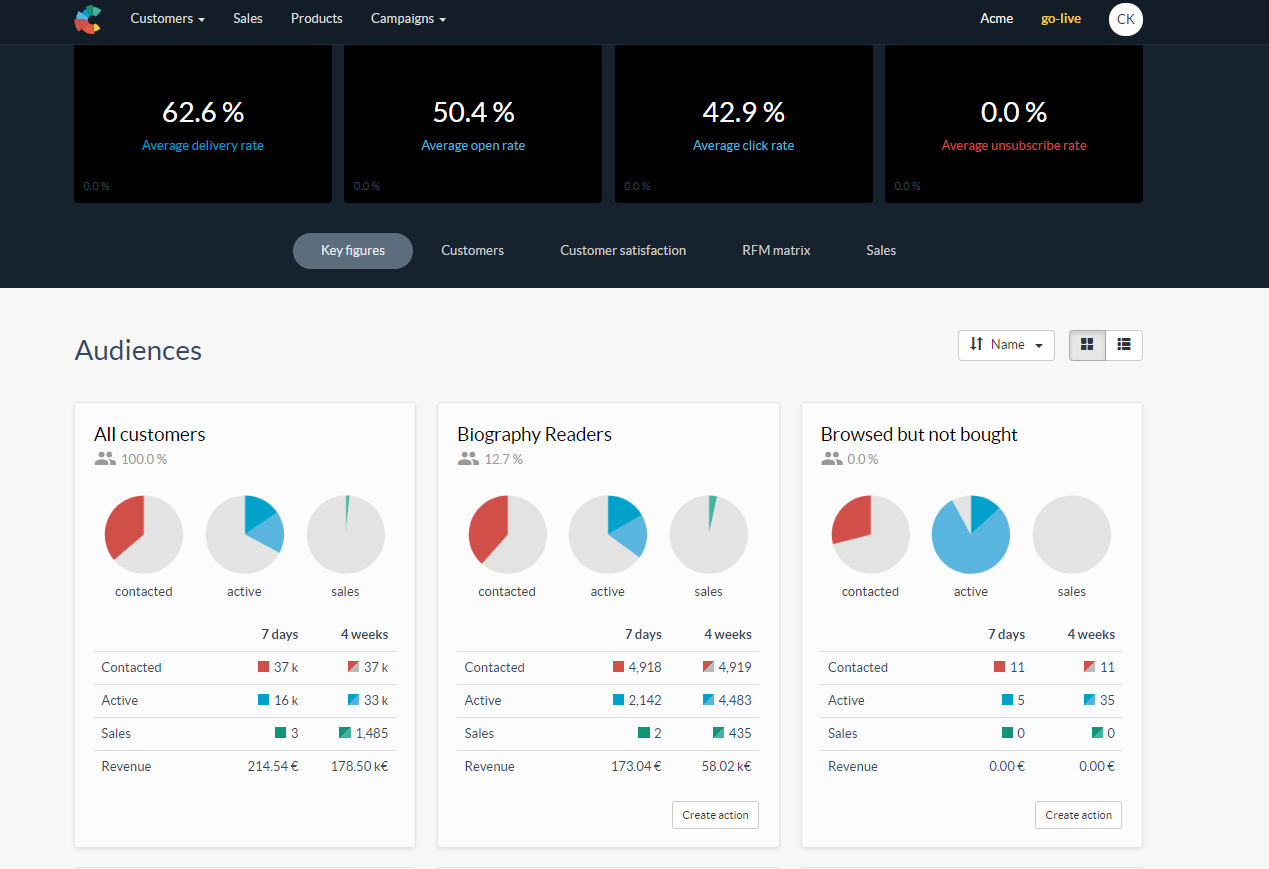Switch the Audiences display to list view
The width and height of the screenshot is (1269, 869).
point(1124,345)
